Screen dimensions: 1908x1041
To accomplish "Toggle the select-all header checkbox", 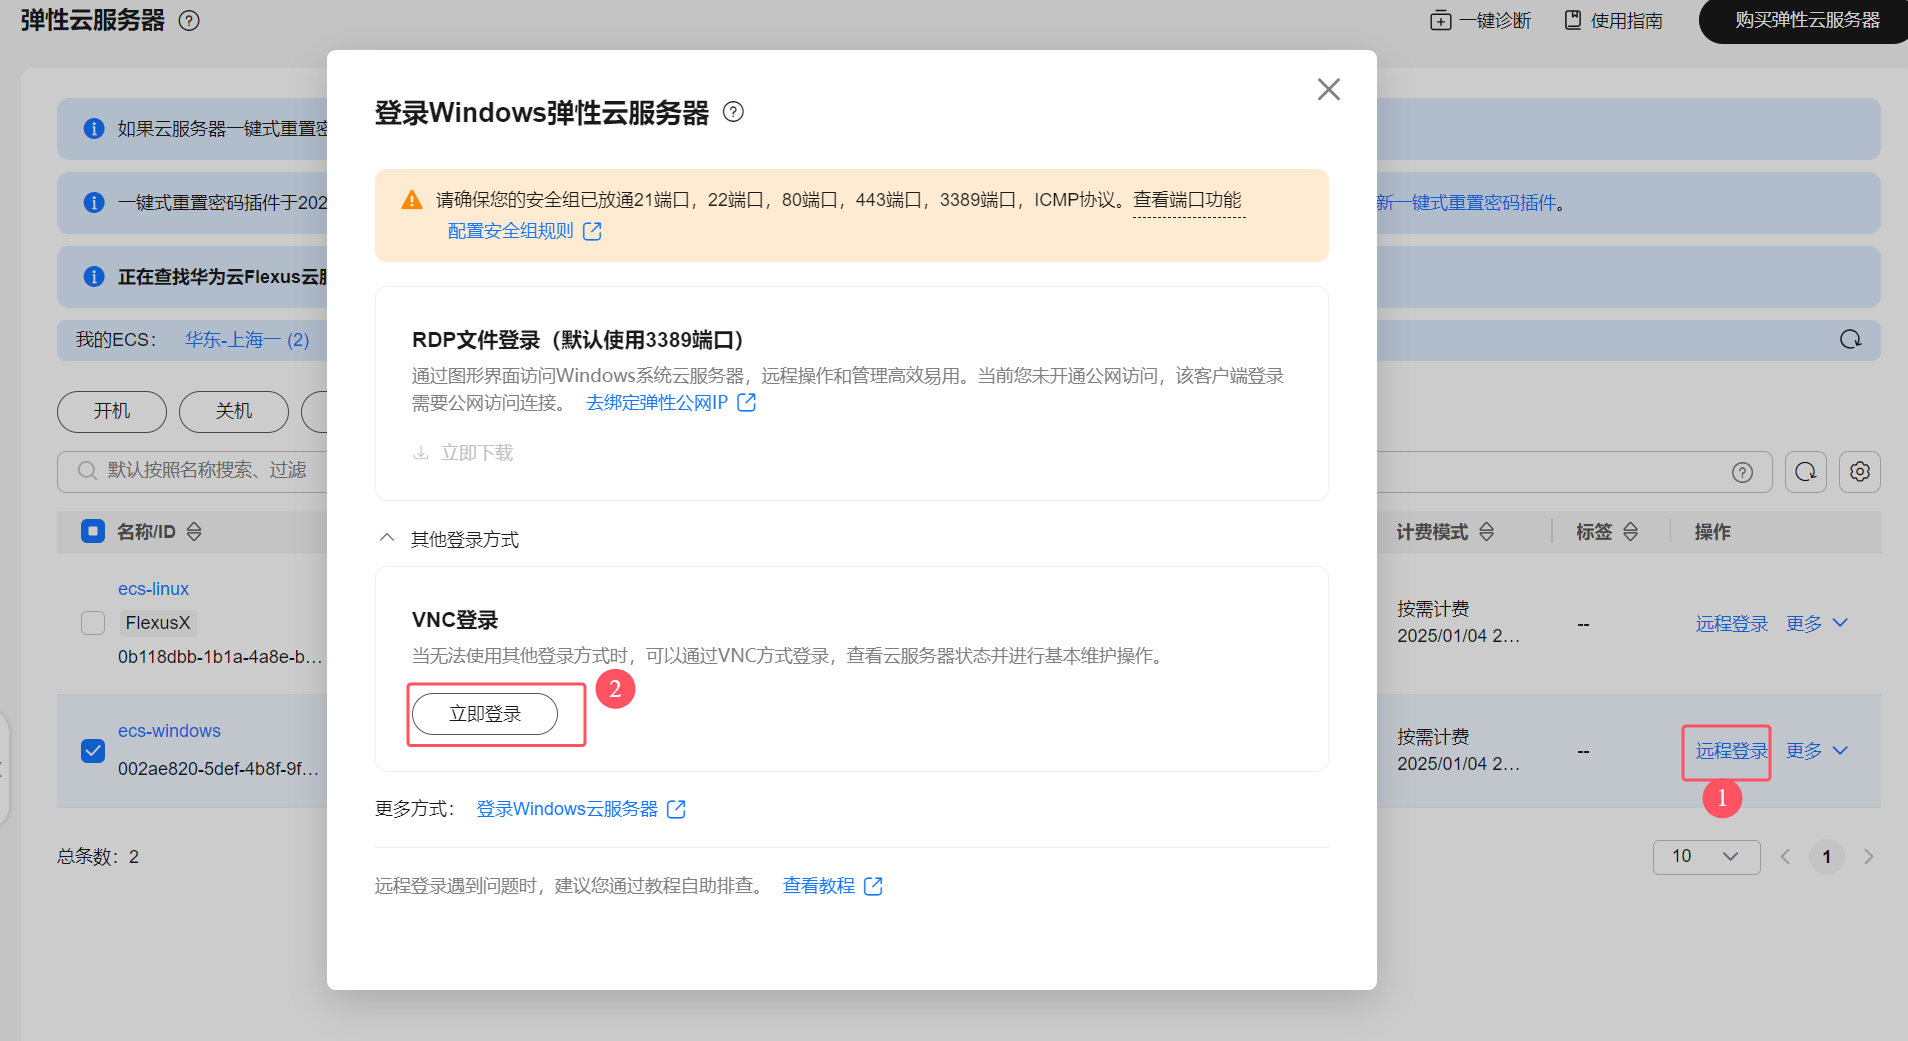I will 93,531.
